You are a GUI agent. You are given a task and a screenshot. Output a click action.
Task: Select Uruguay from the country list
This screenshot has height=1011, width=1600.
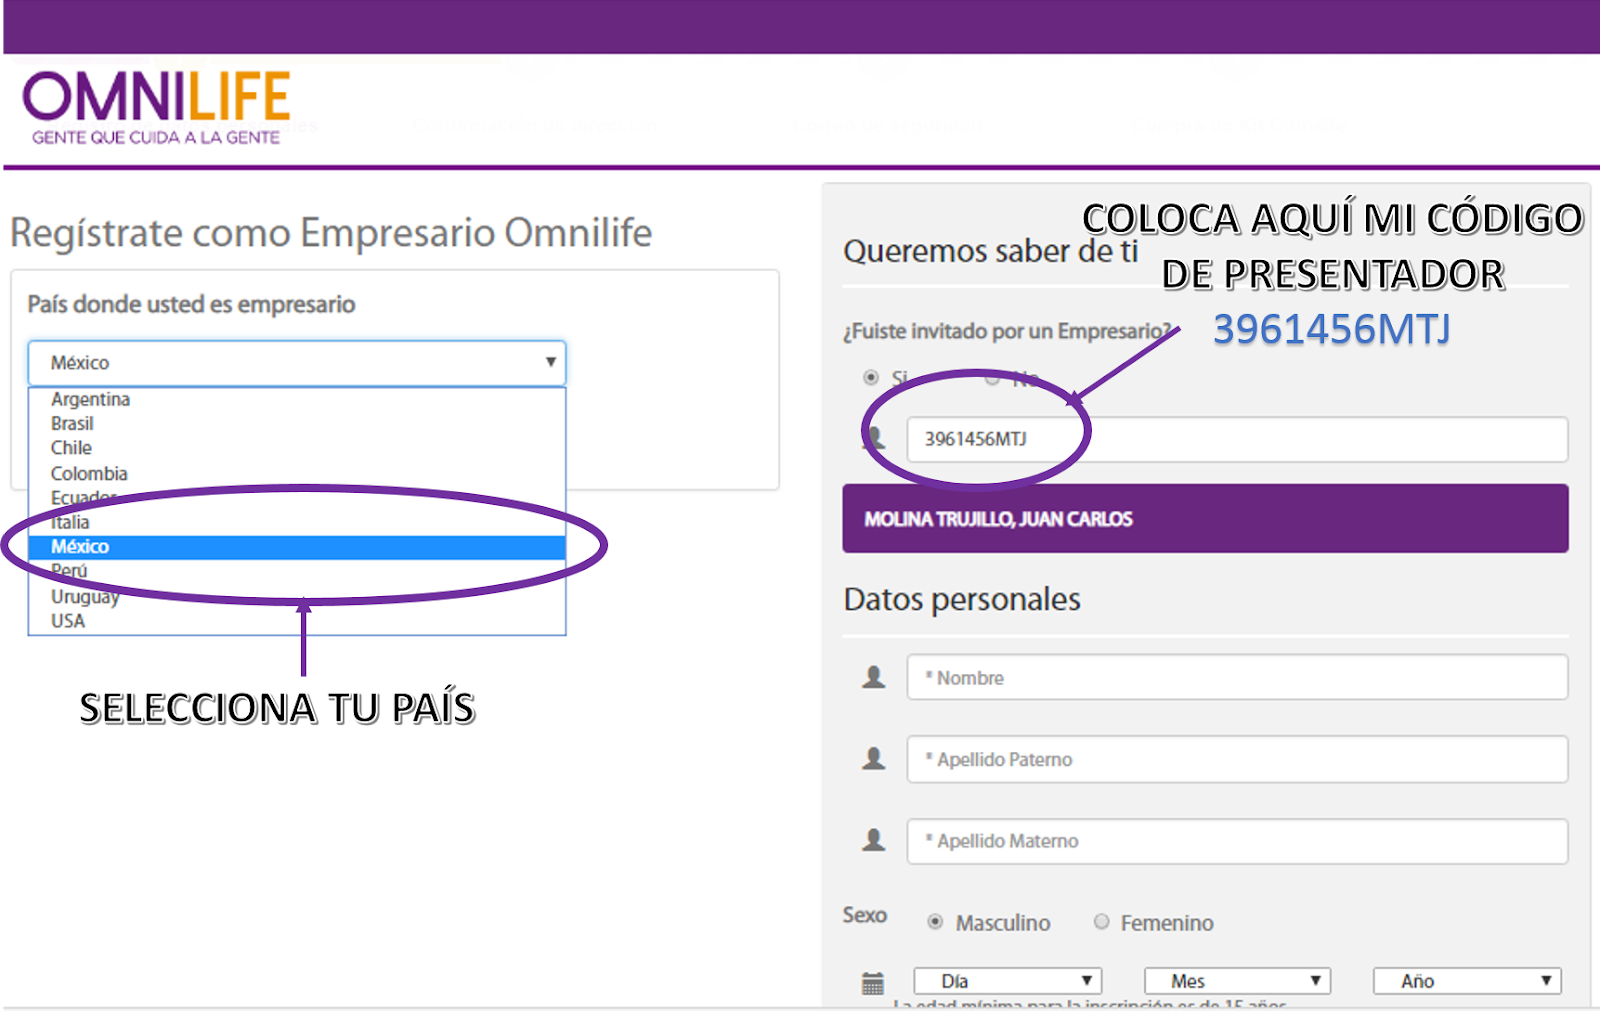(x=297, y=596)
